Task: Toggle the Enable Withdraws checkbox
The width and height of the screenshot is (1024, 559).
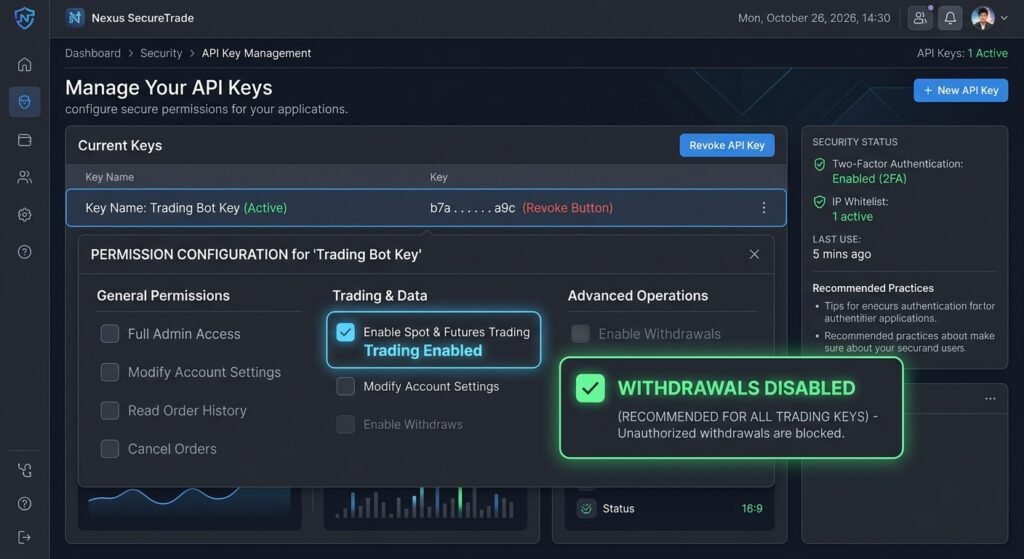Action: pyautogui.click(x=345, y=424)
